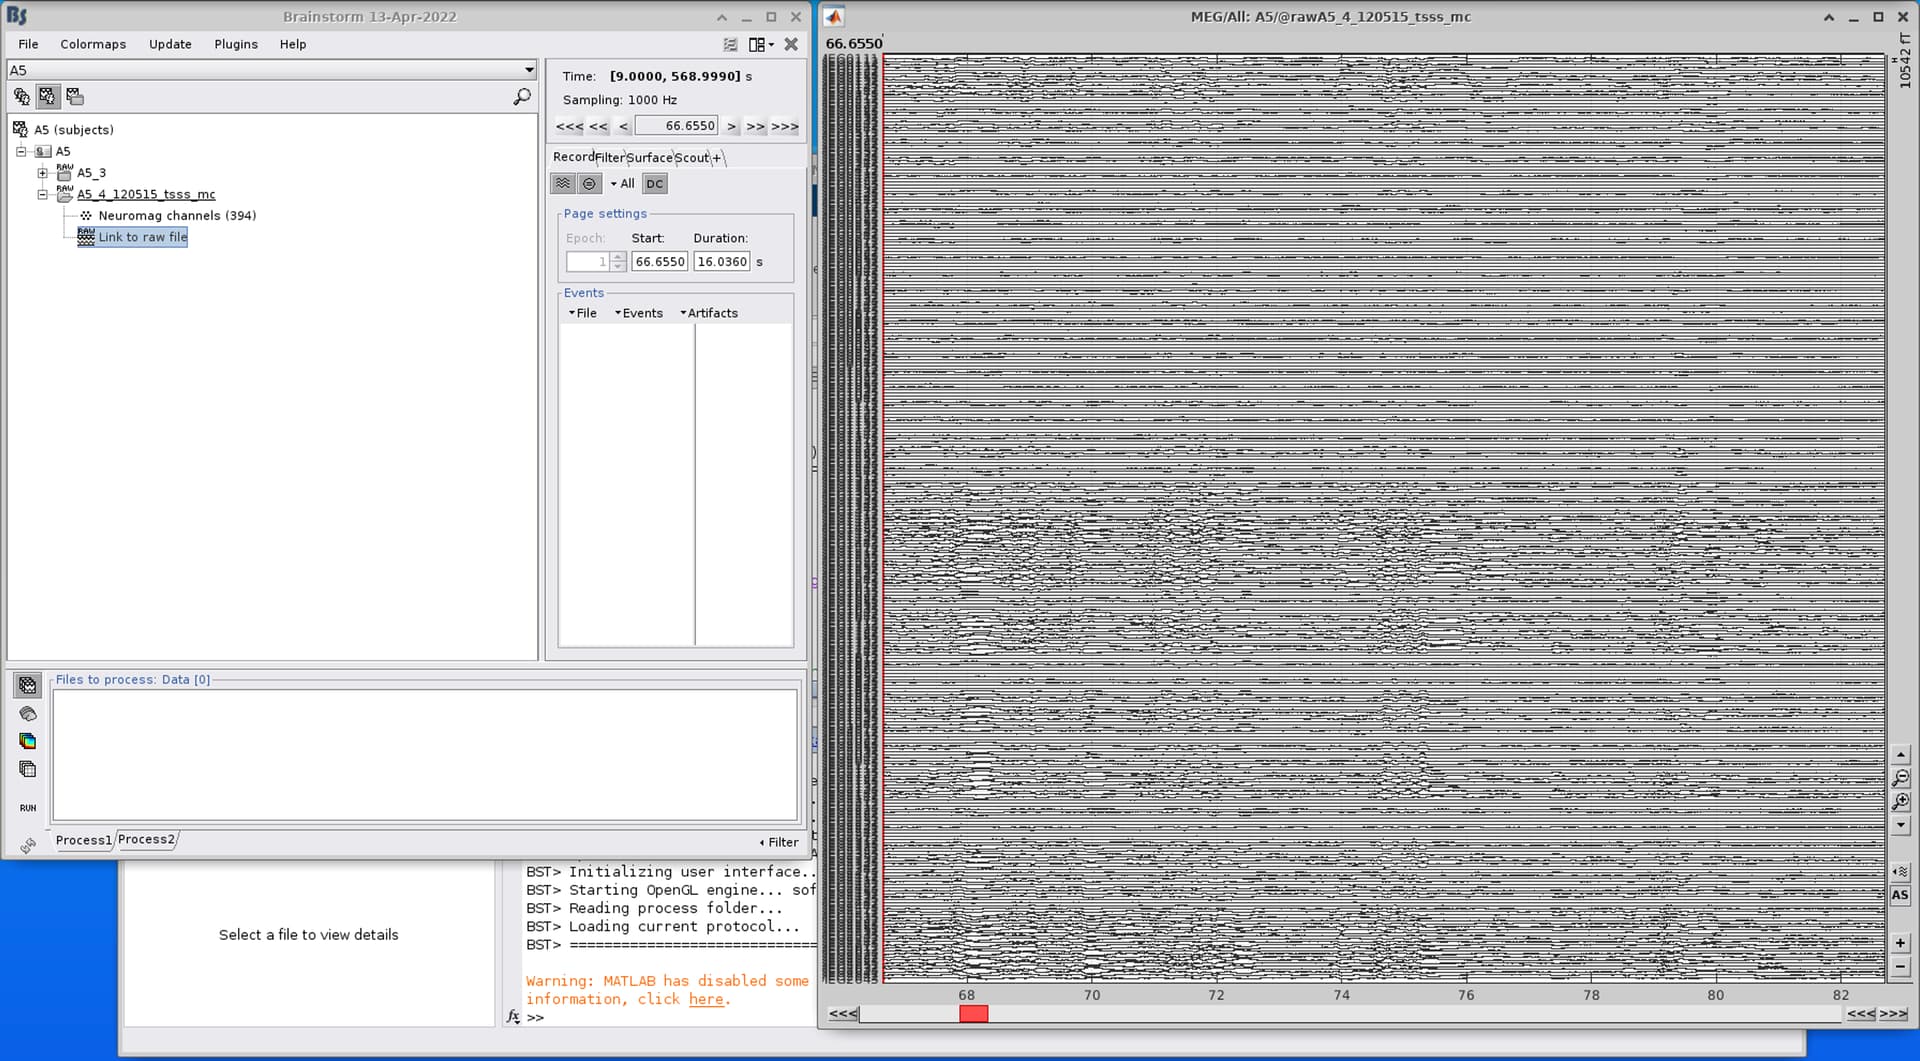Screen dimensions: 1920x1061
Task: Collapse the A5 subject node
Action: pos(21,152)
